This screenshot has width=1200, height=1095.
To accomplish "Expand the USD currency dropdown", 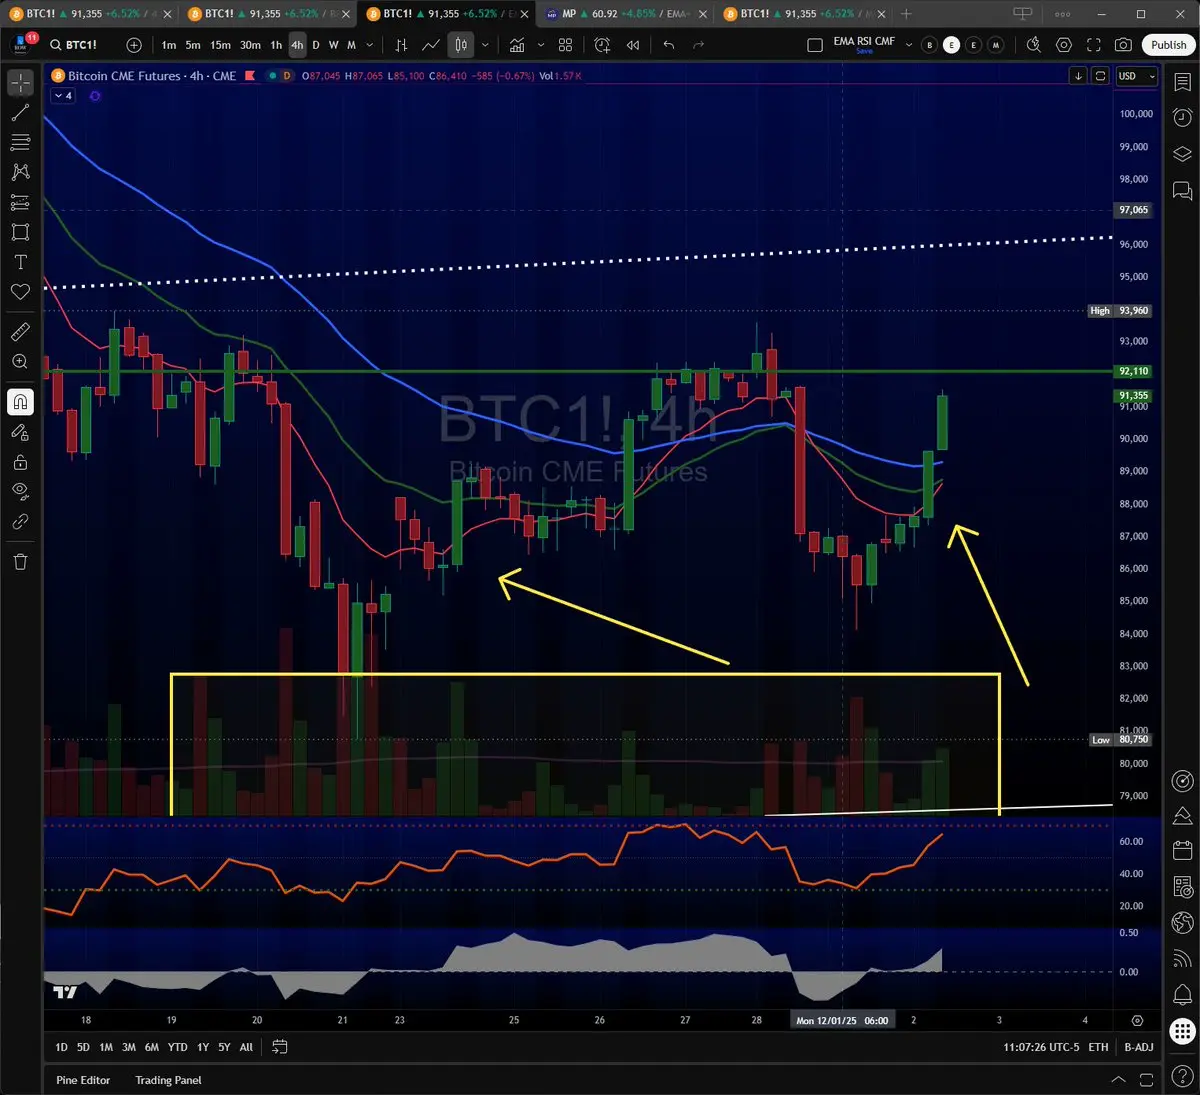I will click(1136, 76).
